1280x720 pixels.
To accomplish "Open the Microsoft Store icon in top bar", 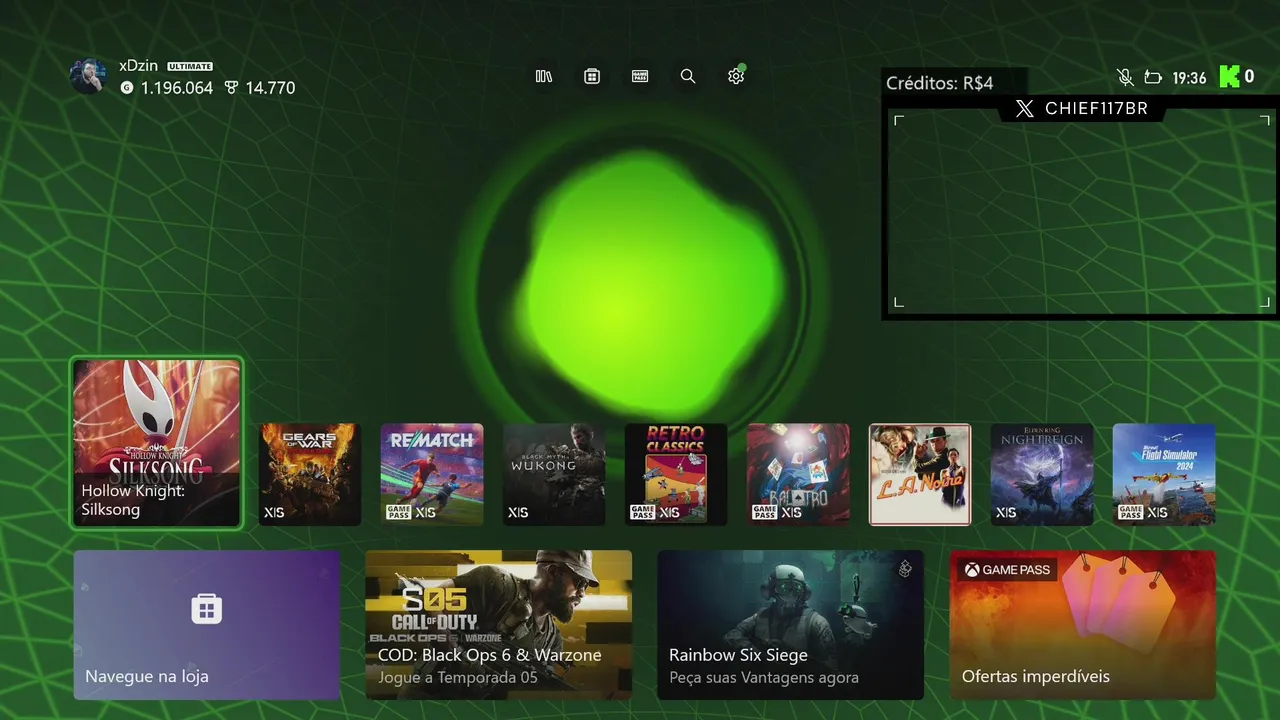I will click(592, 76).
